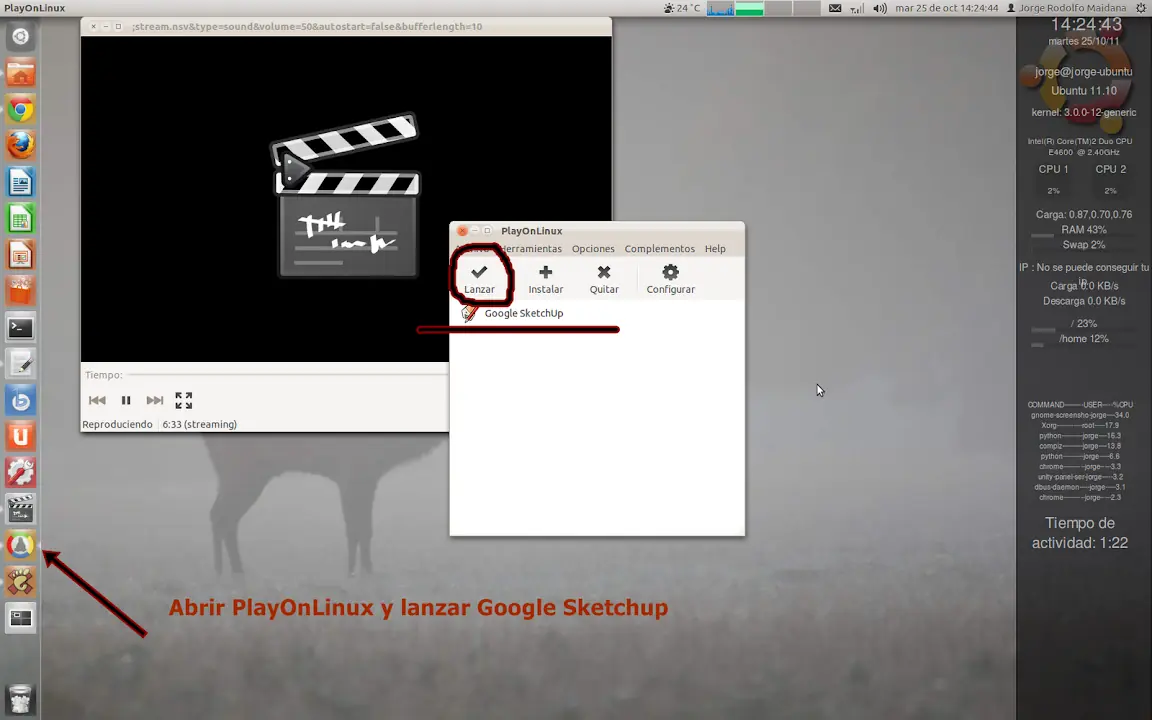Click the Instalar plus icon

(545, 273)
